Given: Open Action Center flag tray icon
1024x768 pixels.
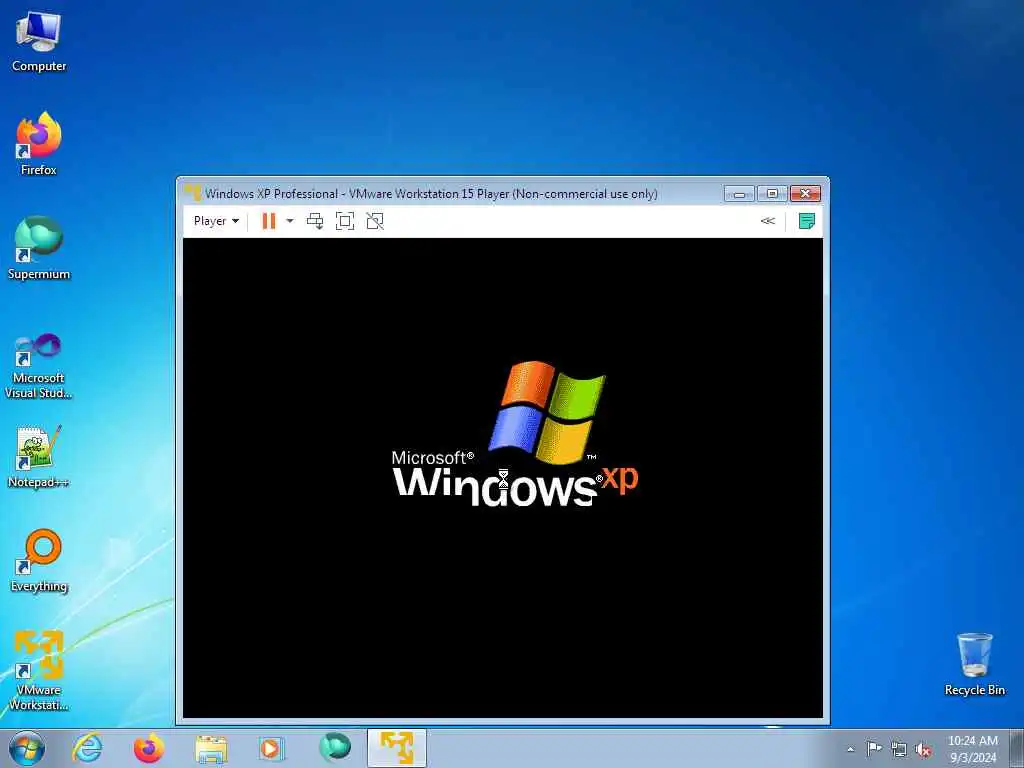Looking at the screenshot, I should [x=874, y=749].
